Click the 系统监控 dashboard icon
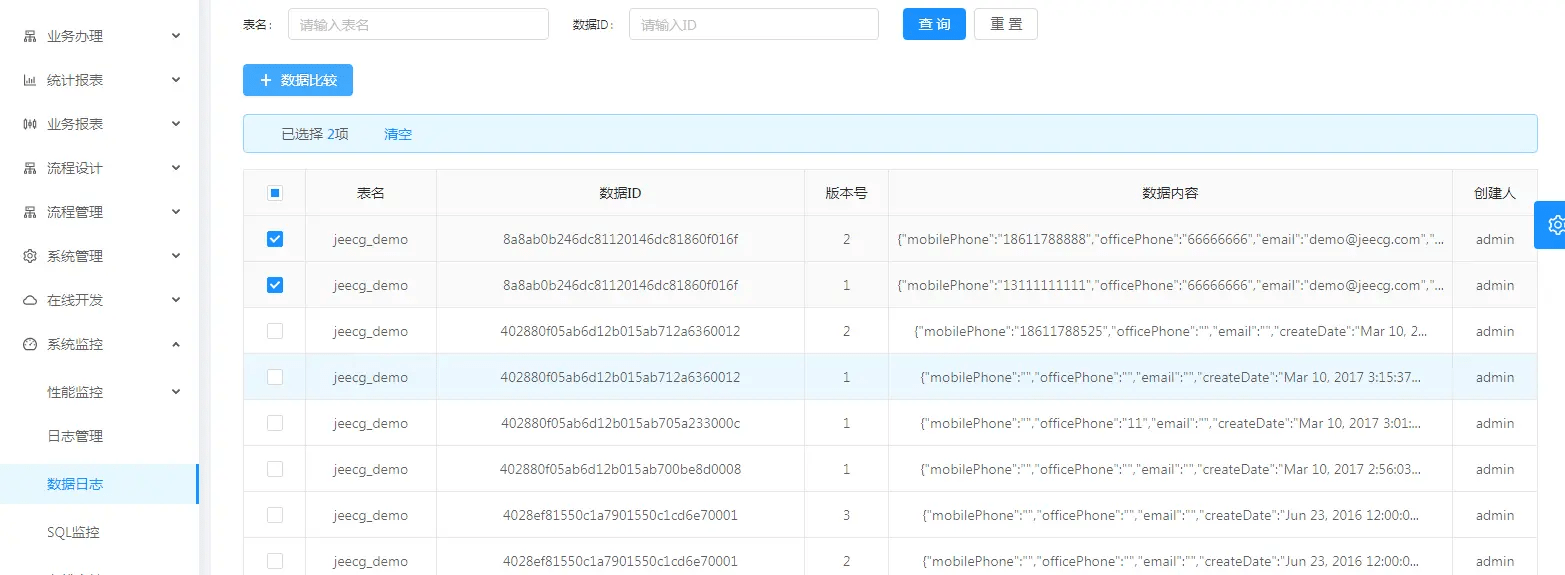Screen dimensions: 1565x575 coord(30,344)
